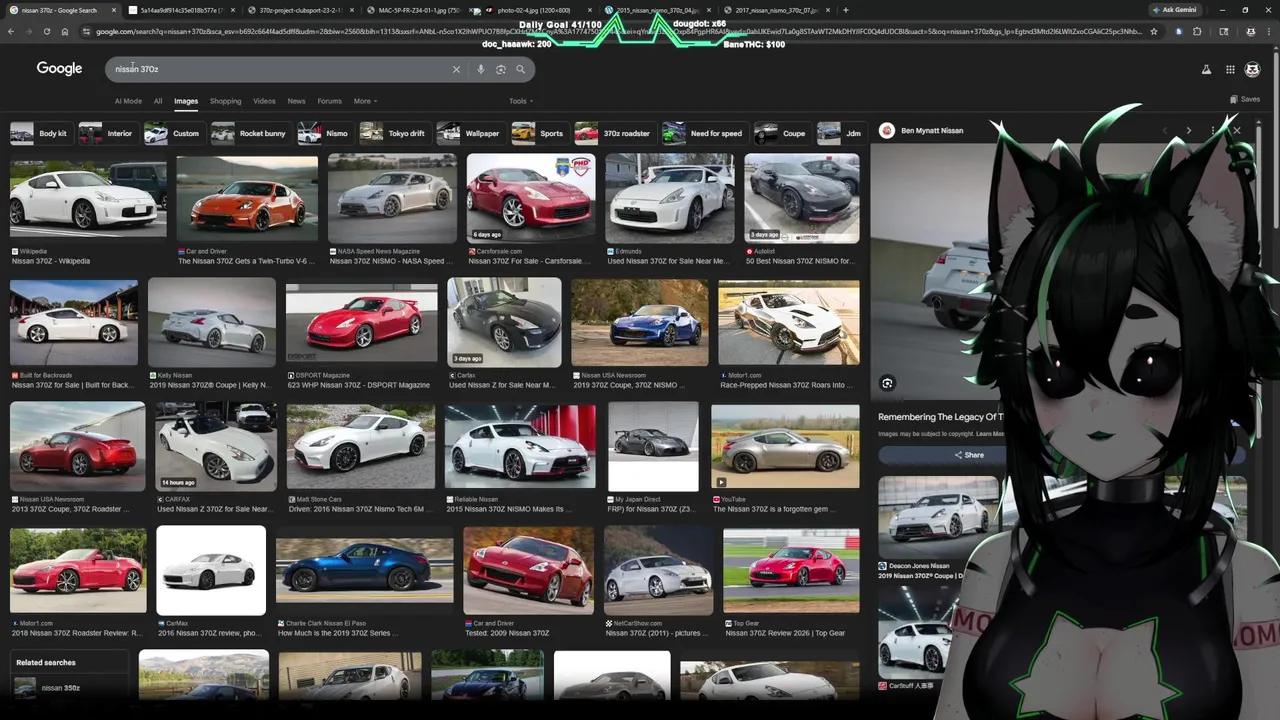Open 'Tested: 2009 Nissan 370Z' link
The image size is (1280, 720).
click(507, 633)
